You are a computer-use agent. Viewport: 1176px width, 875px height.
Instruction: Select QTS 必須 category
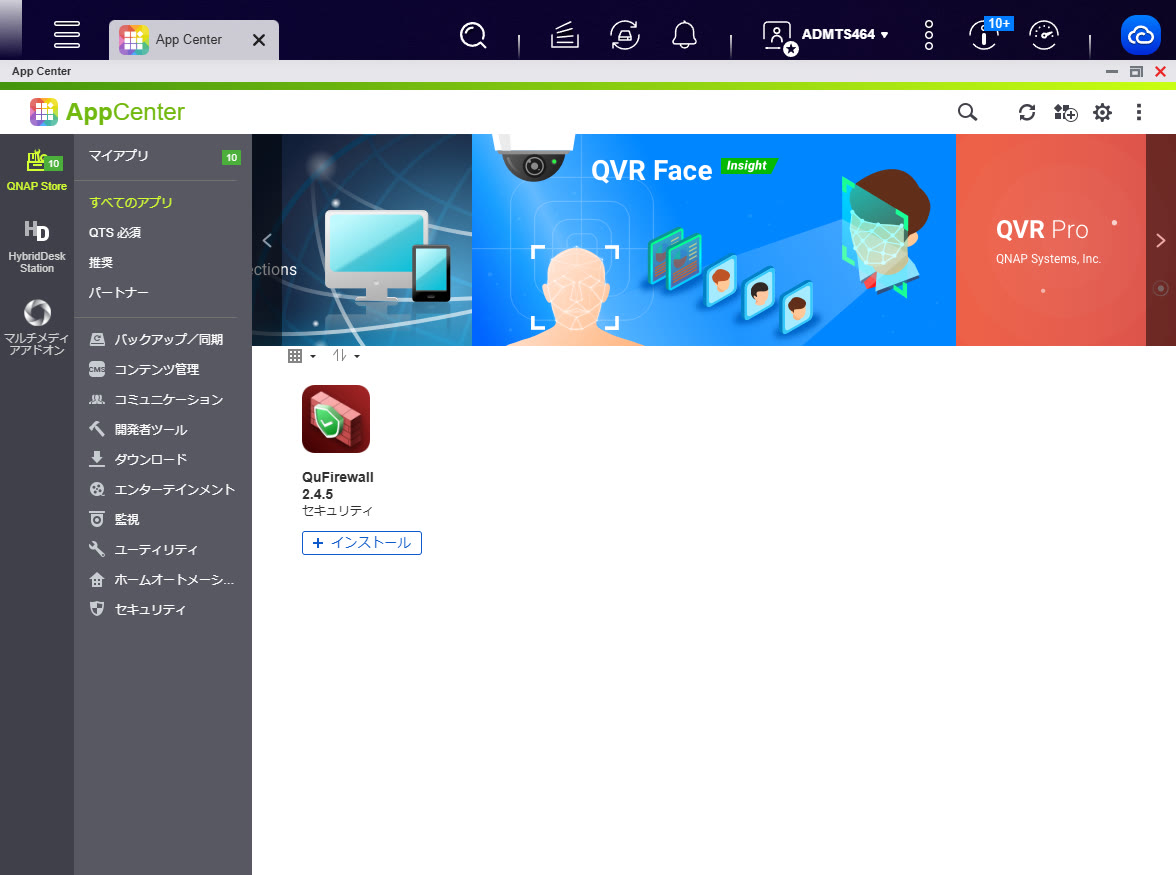tap(115, 232)
